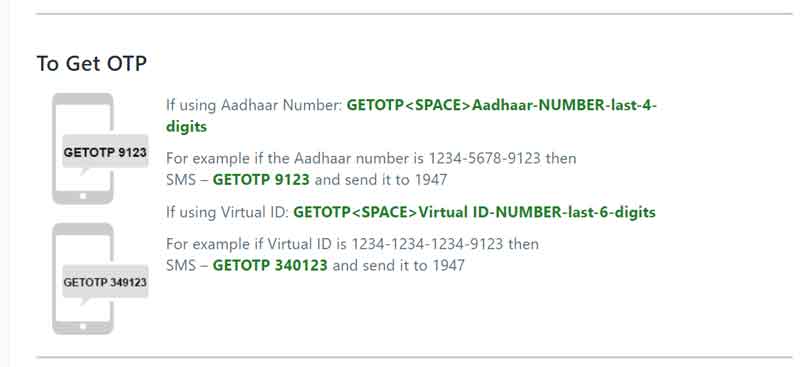The width and height of the screenshot is (800, 367).
Task: Click the sample Virtual ID 1234-1234-1234-9123
Action: [427, 244]
